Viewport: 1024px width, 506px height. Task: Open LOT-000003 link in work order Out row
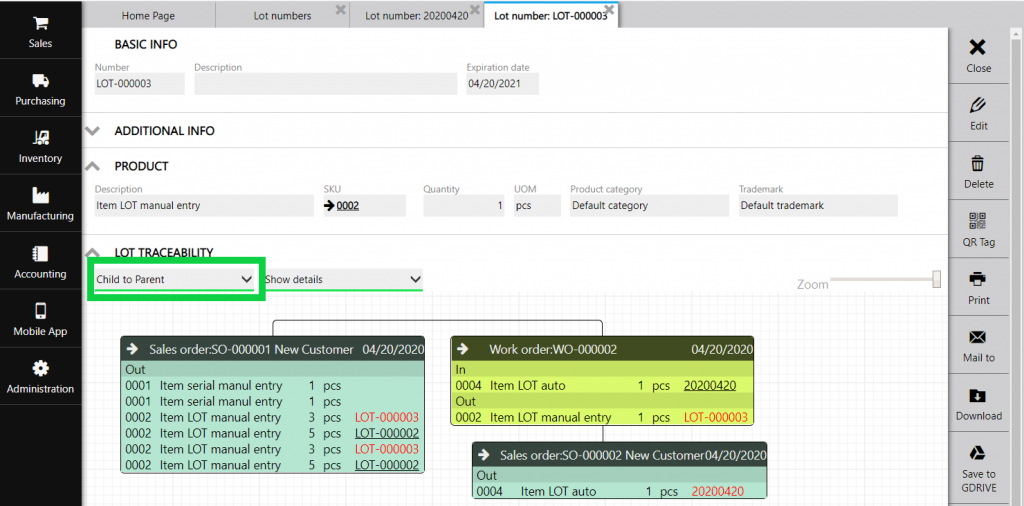coord(715,418)
